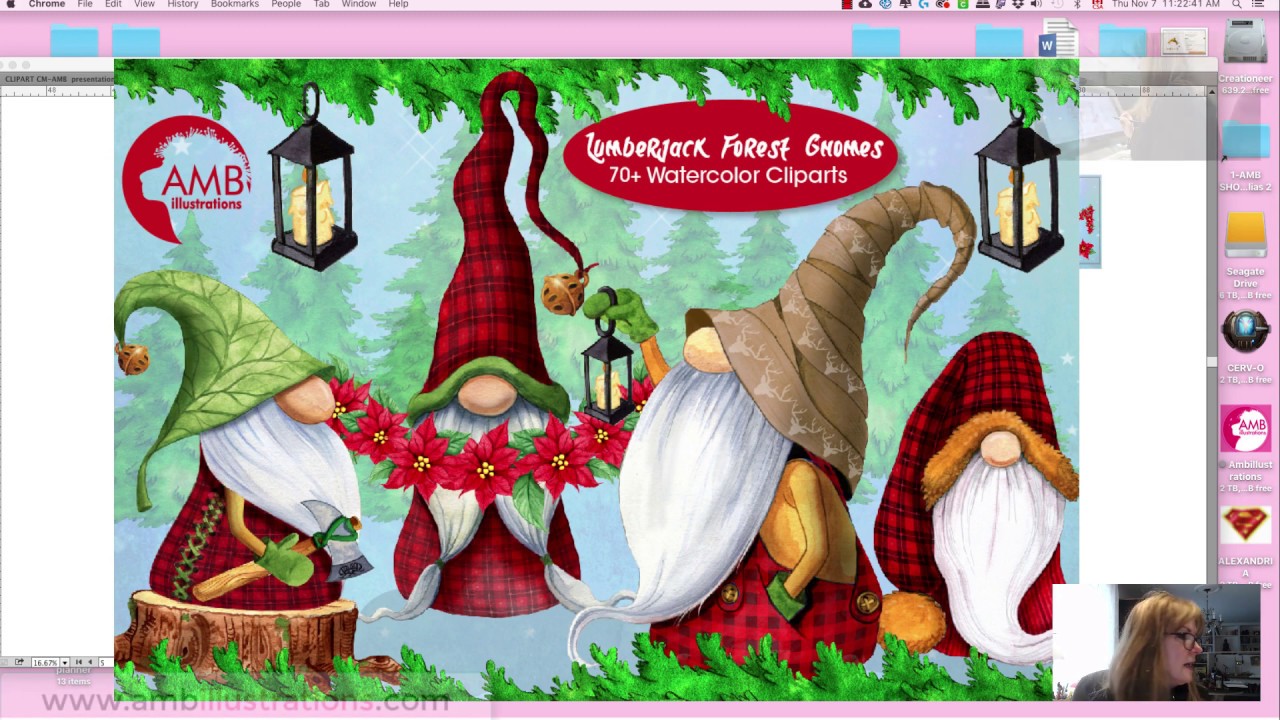1280x720 pixels.
Task: Click the webcam video overlay
Action: (1157, 642)
